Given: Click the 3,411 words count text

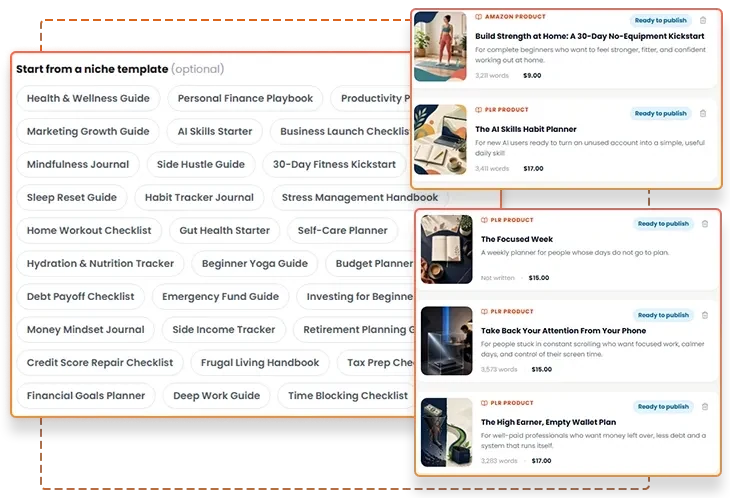Looking at the screenshot, I should point(492,168).
